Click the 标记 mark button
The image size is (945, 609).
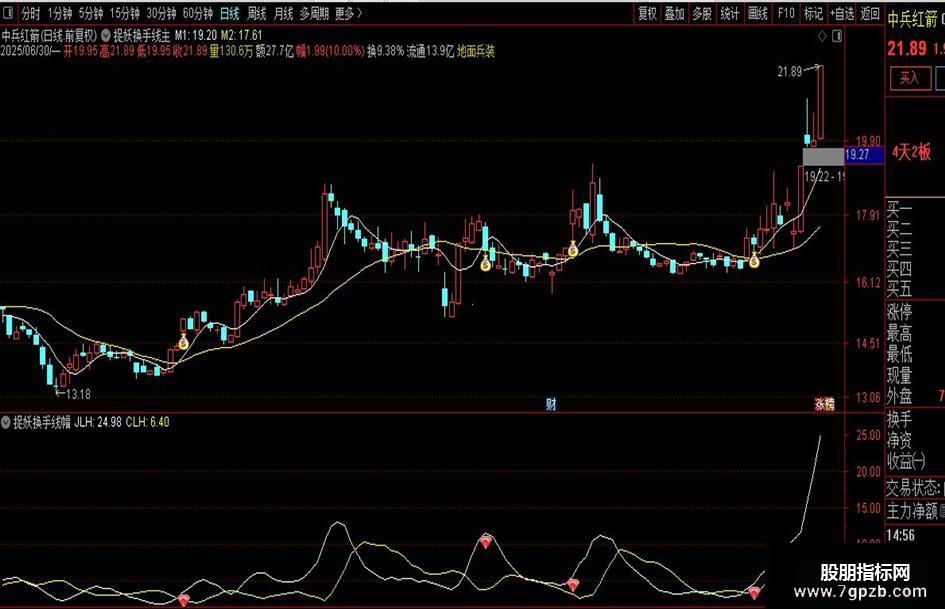(x=813, y=13)
